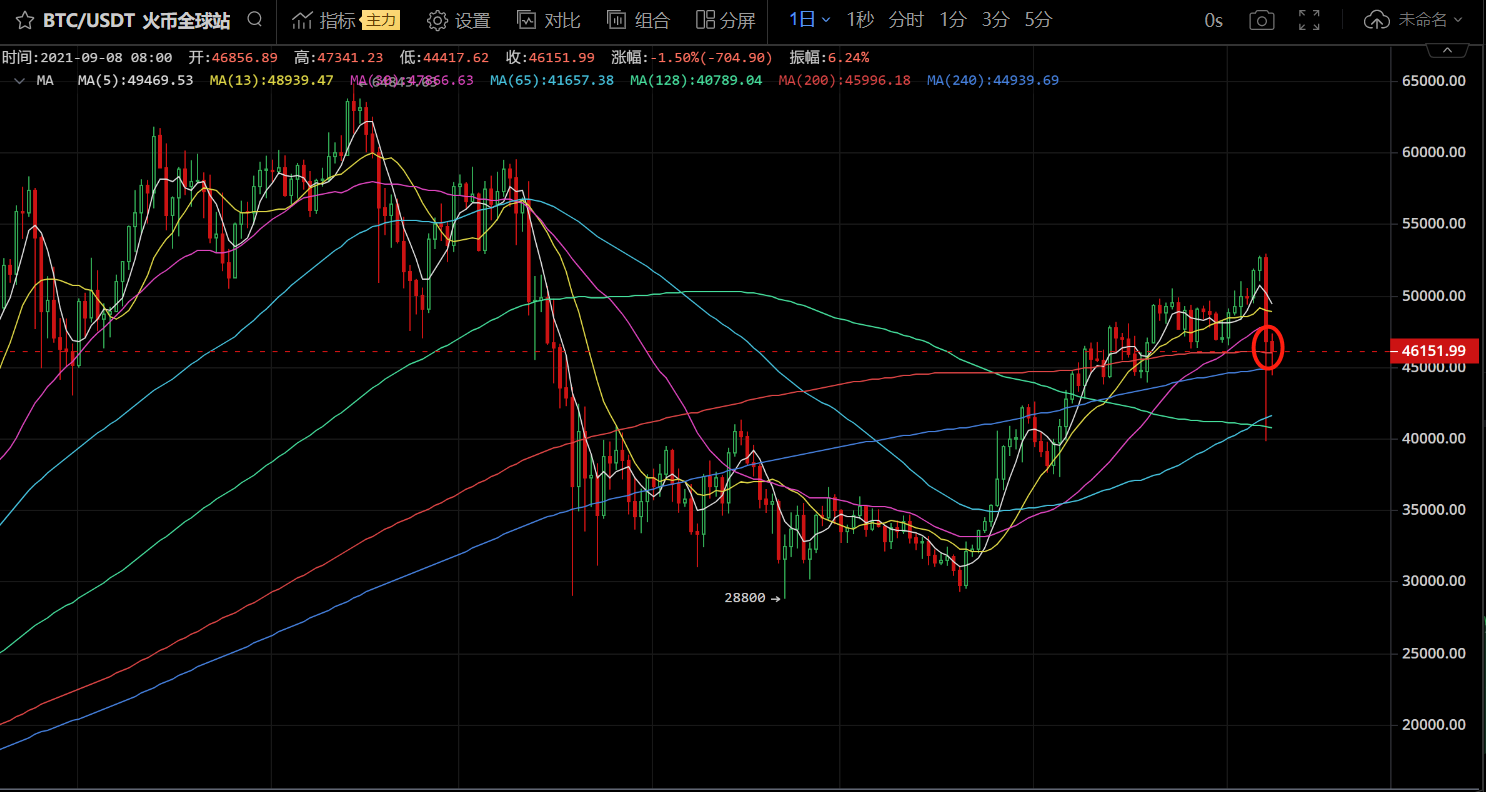1486x792 pixels.
Task: Click the 振幅:6.24% amplitude readout
Action: coord(829,58)
